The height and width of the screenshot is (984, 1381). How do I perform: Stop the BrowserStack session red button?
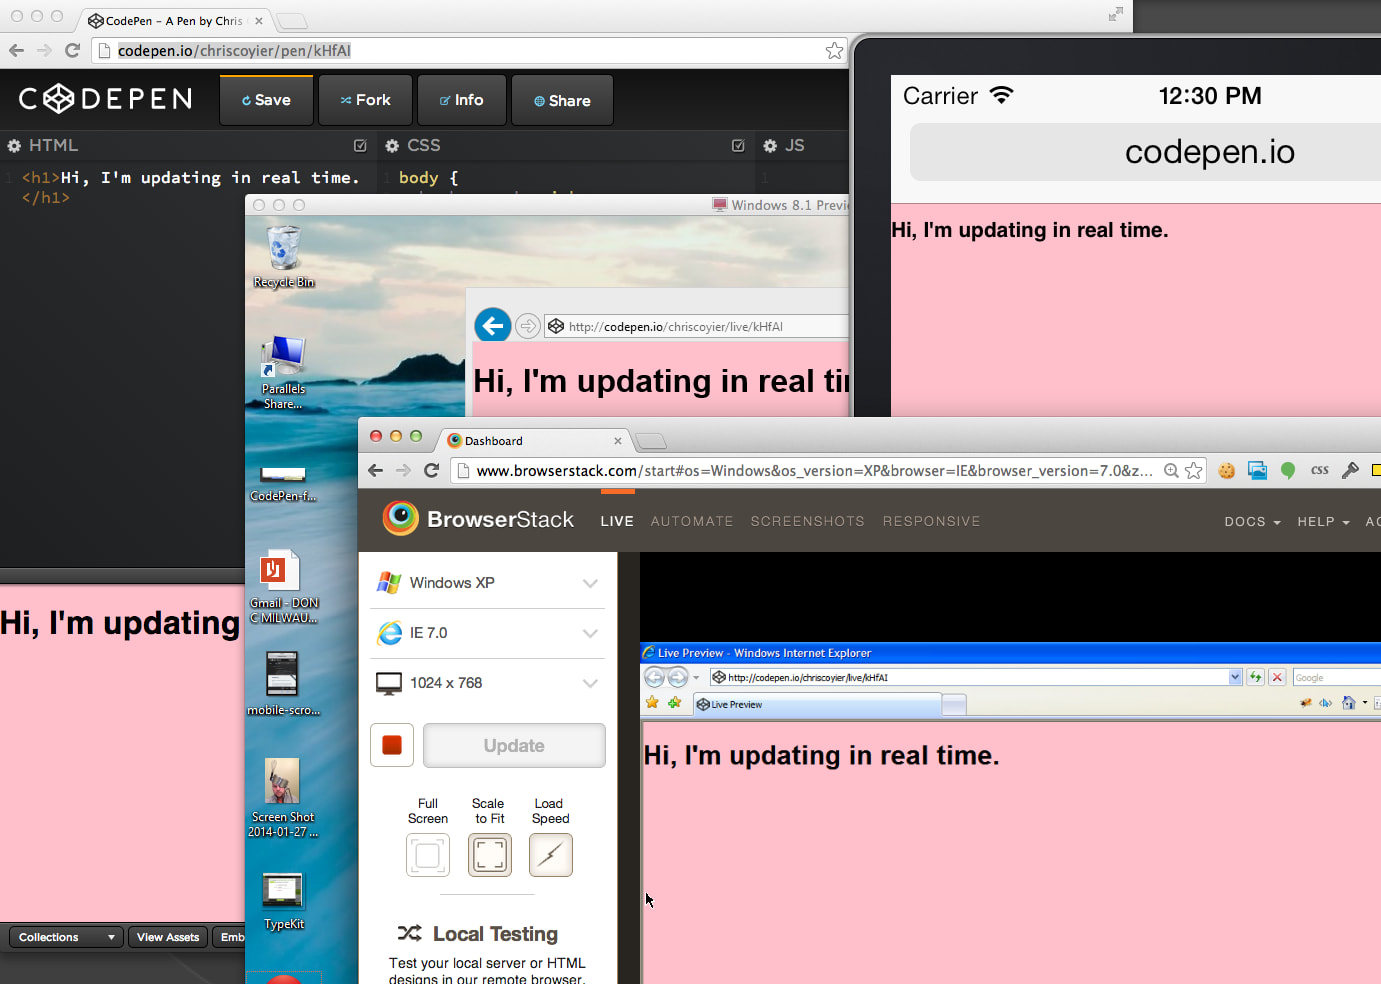point(392,745)
